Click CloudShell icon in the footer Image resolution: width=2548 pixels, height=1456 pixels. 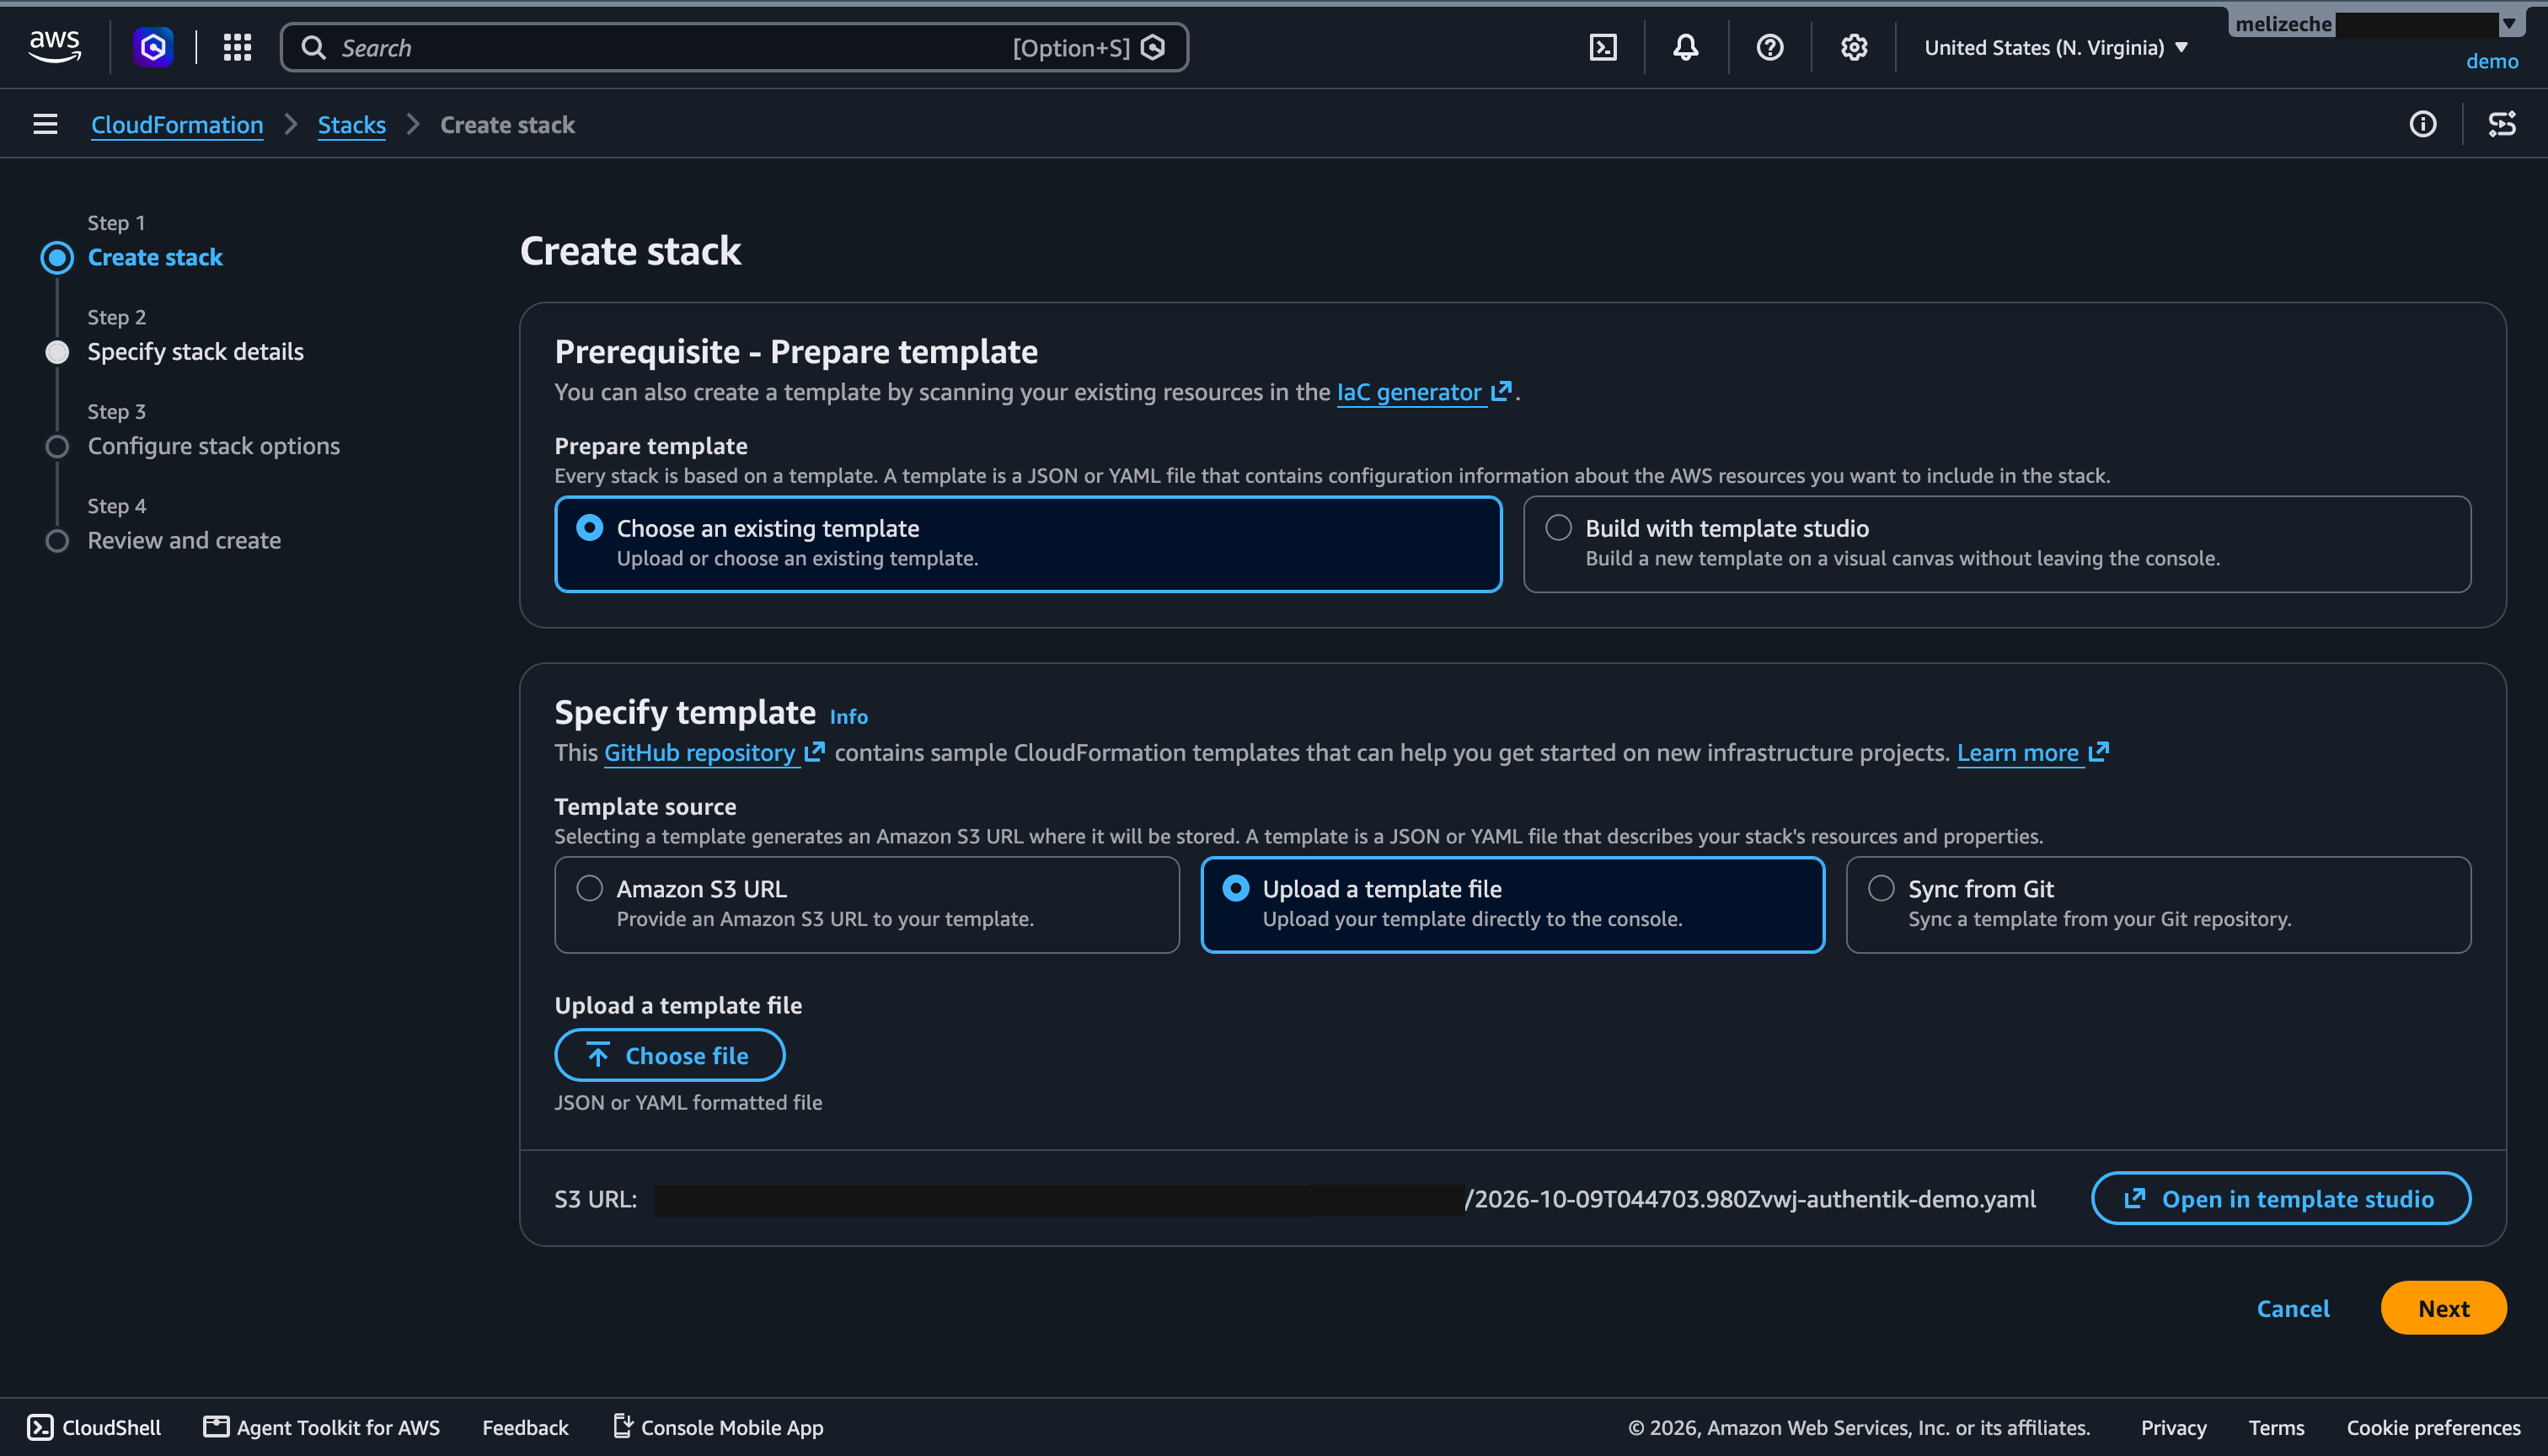[40, 1427]
